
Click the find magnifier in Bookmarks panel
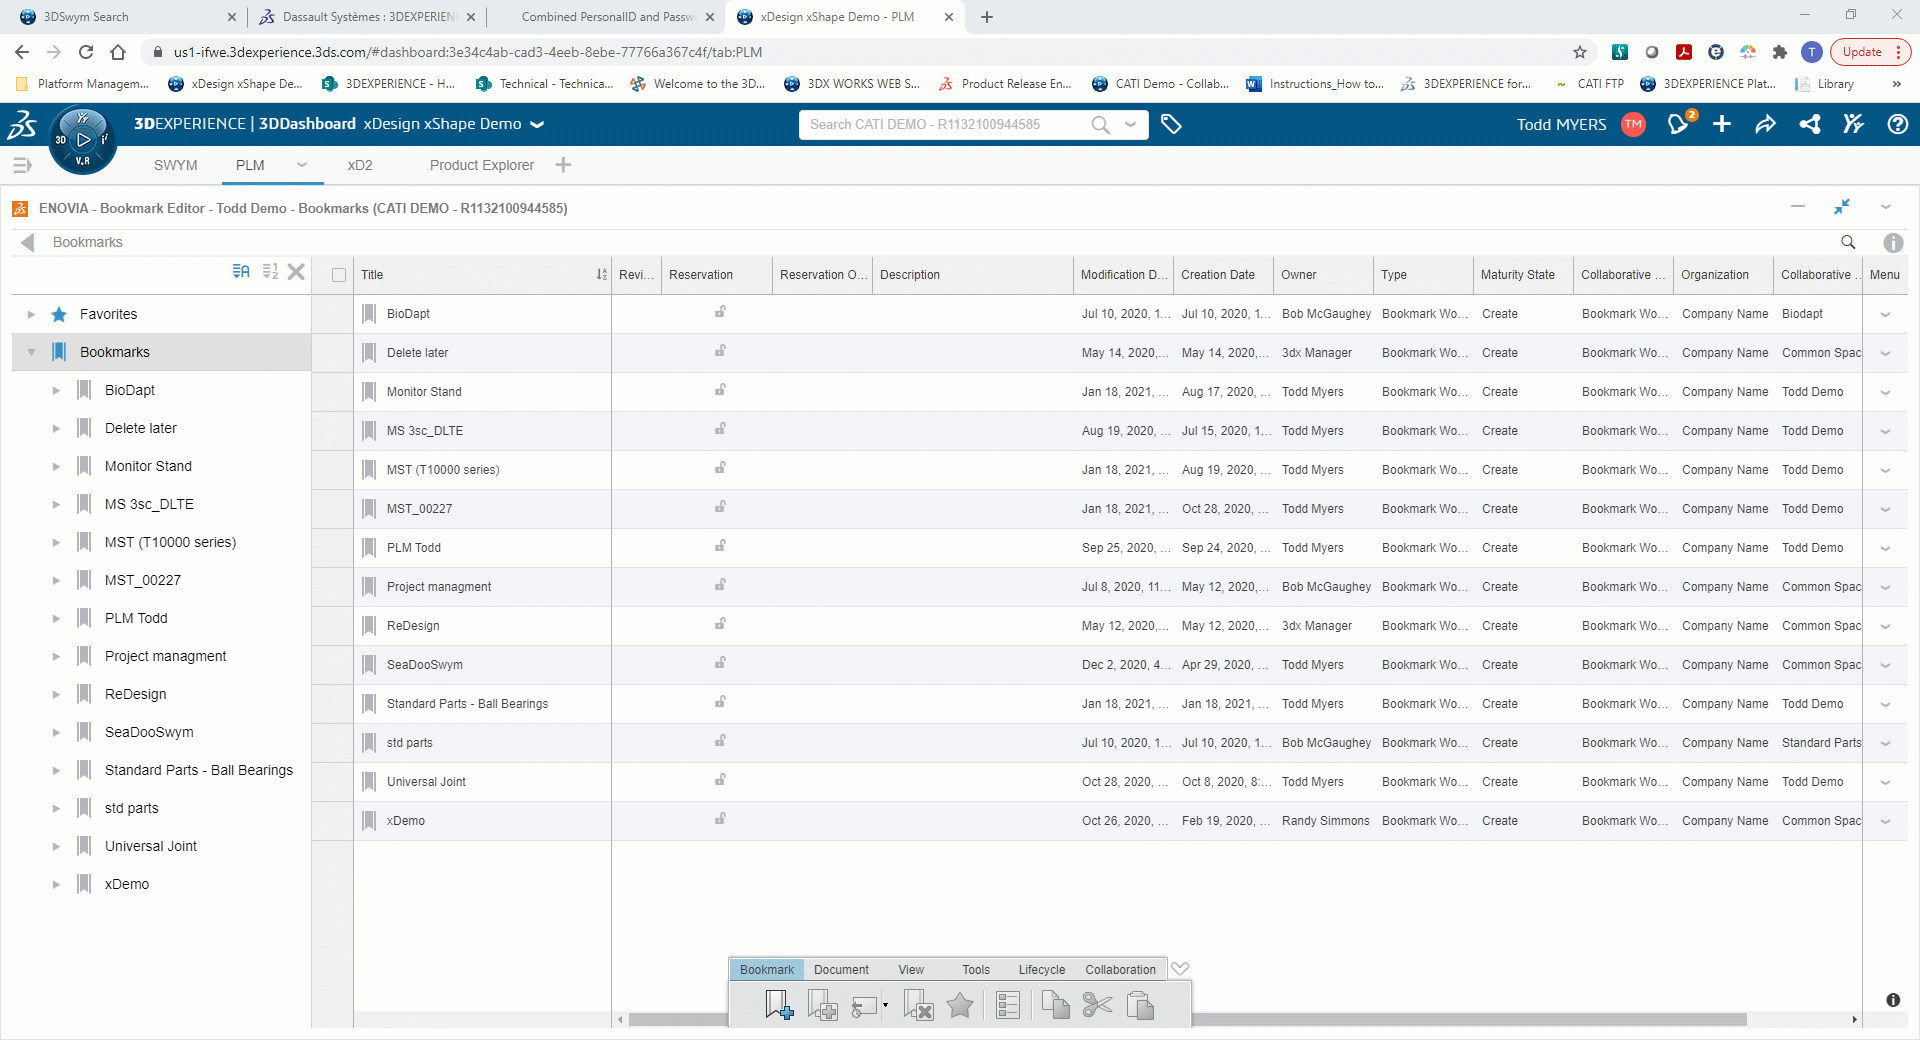(x=1848, y=242)
